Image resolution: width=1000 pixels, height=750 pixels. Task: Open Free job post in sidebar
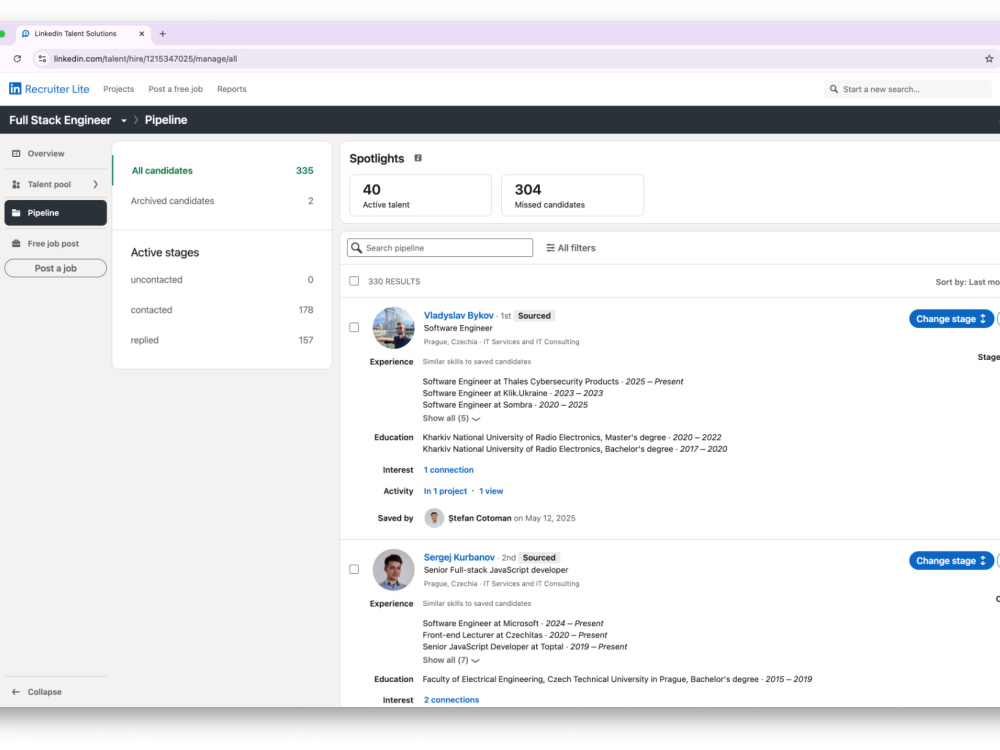pos(55,244)
